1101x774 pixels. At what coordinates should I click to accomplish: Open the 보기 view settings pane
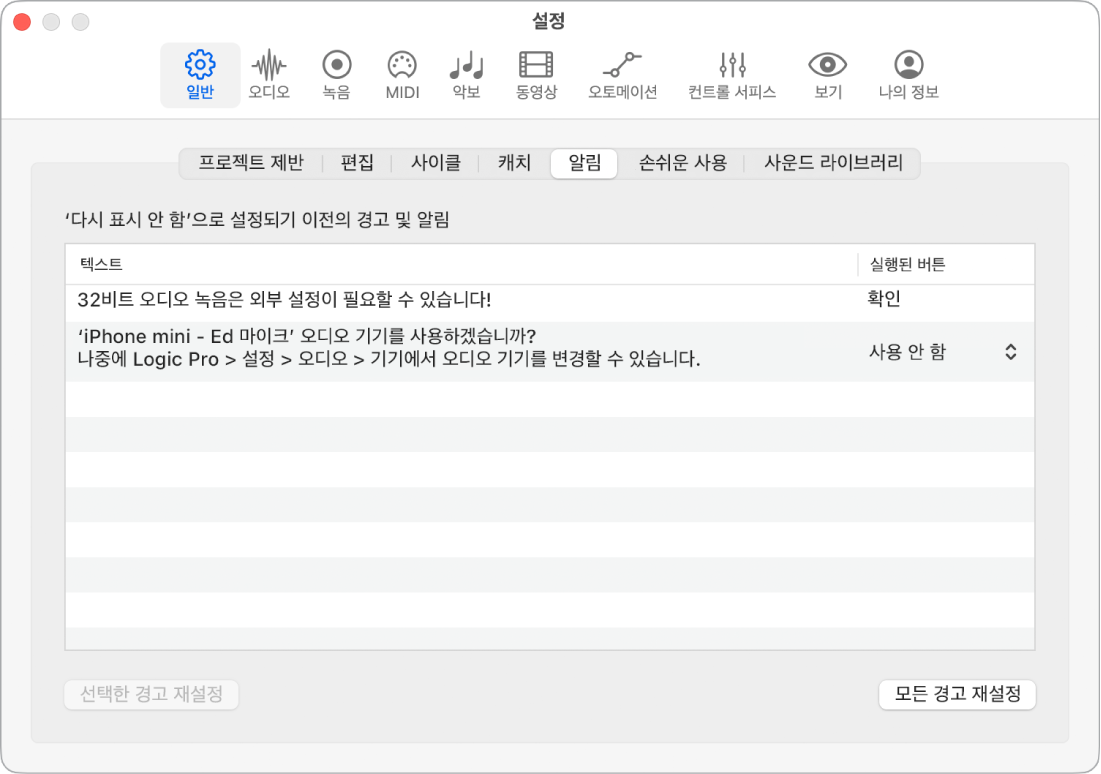coord(828,75)
